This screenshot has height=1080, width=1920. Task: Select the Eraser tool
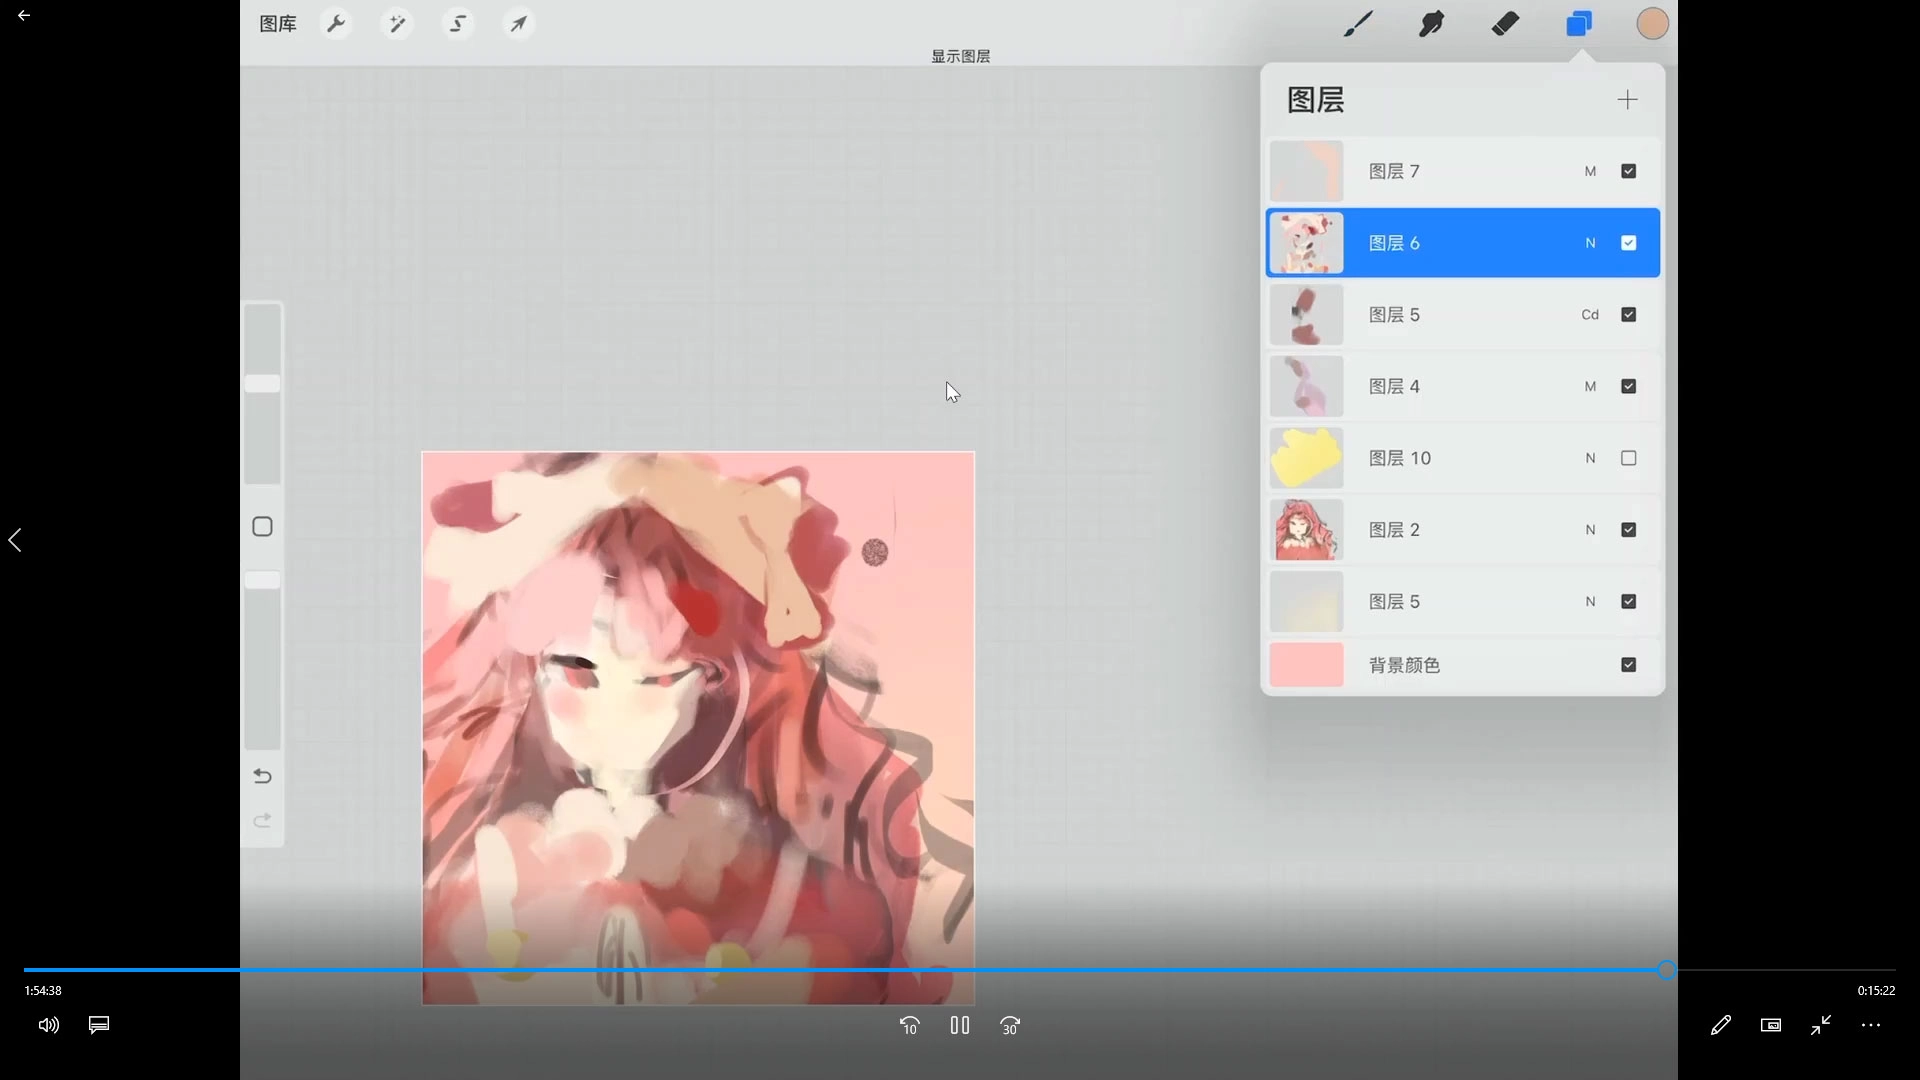pyautogui.click(x=1505, y=23)
